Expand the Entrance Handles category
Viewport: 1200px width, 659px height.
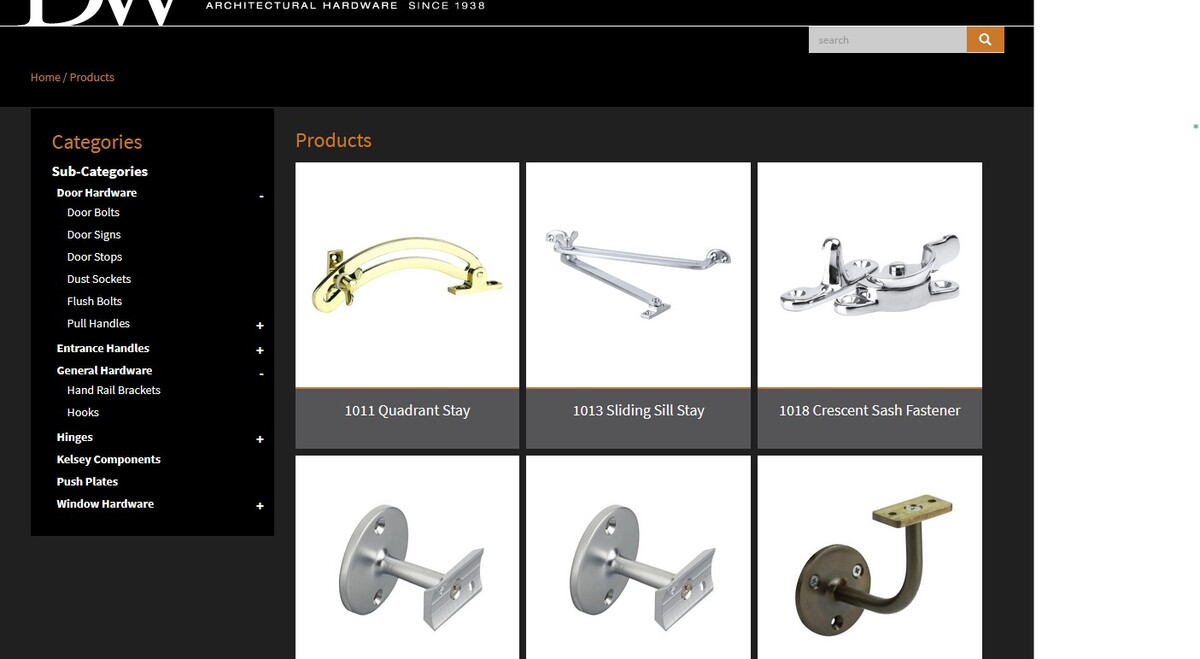point(260,351)
